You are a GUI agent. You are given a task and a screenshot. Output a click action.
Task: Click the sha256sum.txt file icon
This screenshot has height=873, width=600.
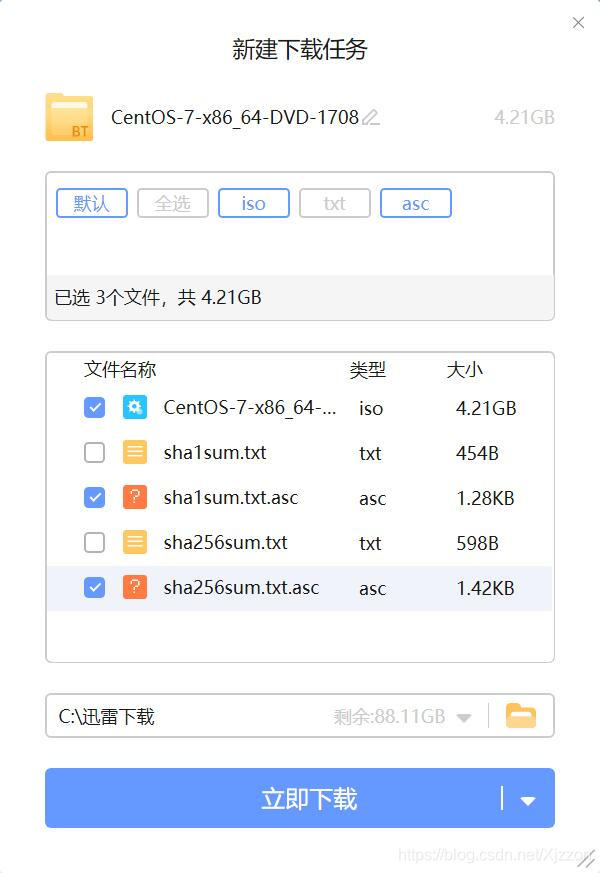135,542
